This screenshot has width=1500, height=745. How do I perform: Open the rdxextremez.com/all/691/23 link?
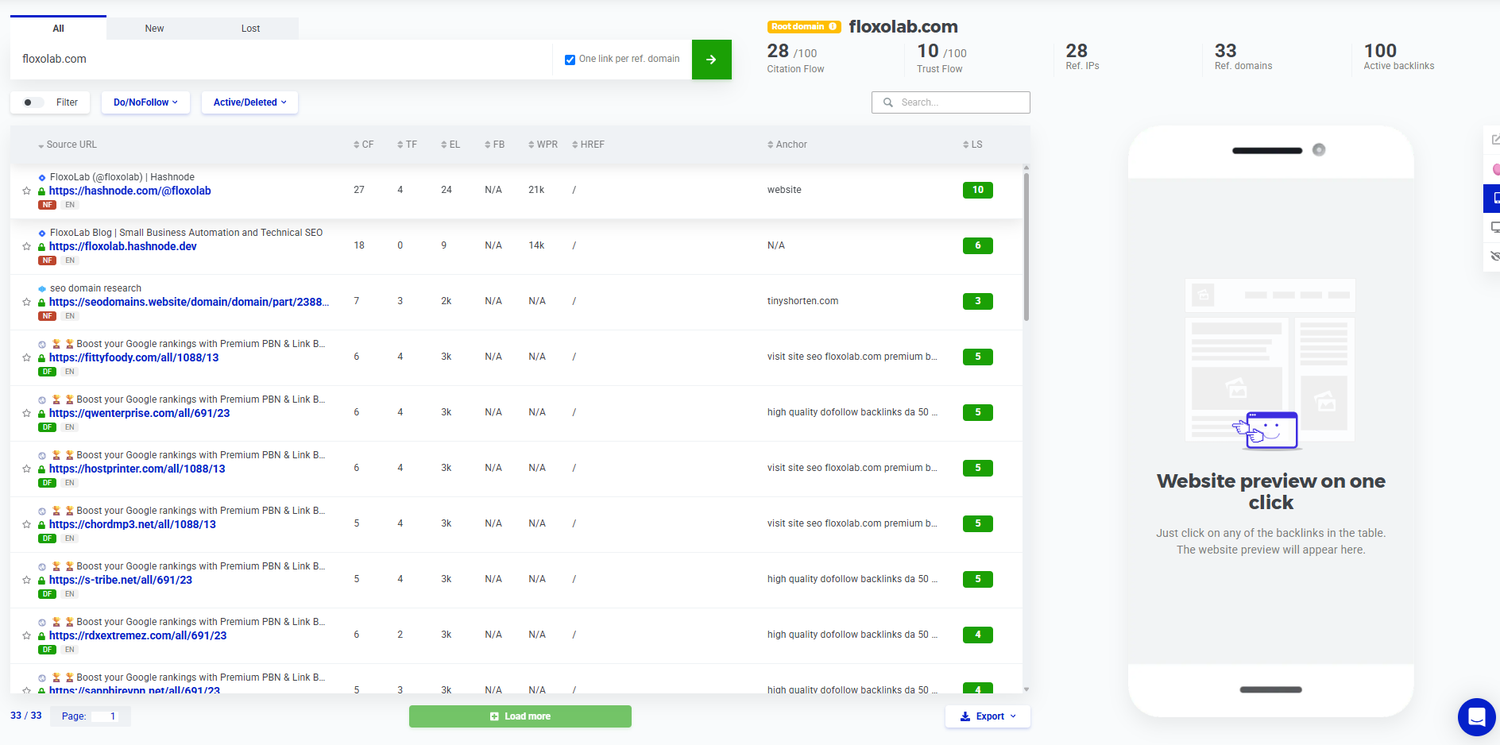point(138,636)
